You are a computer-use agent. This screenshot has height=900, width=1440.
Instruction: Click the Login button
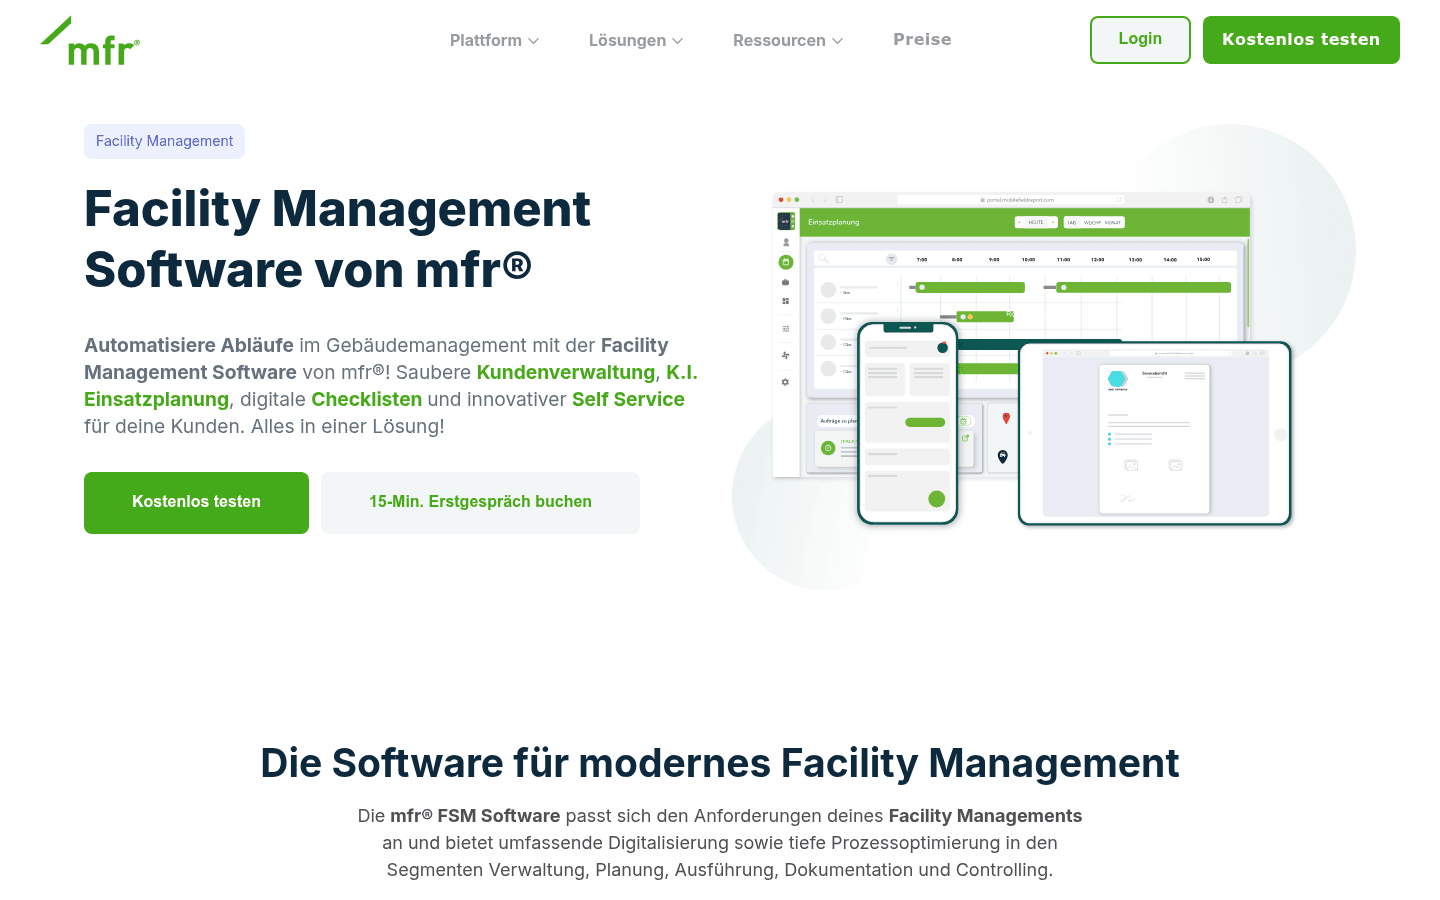pyautogui.click(x=1140, y=40)
